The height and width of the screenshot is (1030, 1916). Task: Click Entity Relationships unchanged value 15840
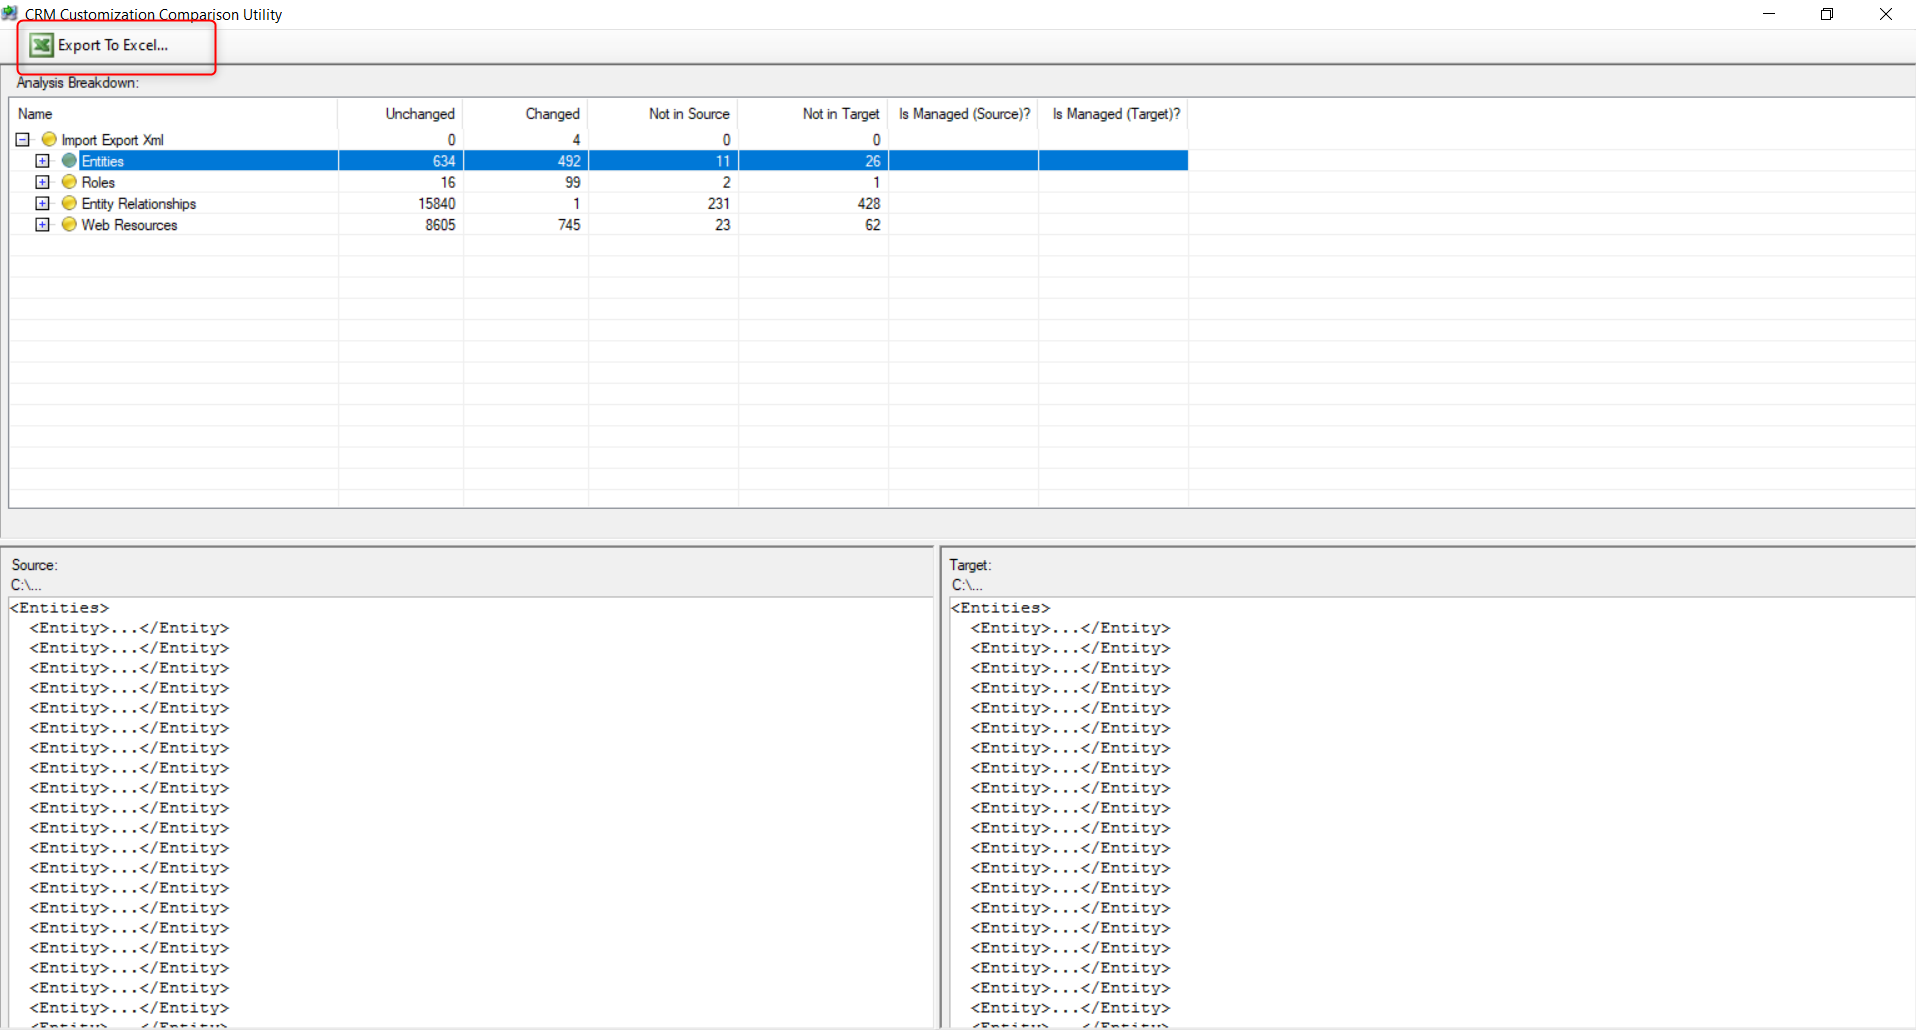pos(437,203)
